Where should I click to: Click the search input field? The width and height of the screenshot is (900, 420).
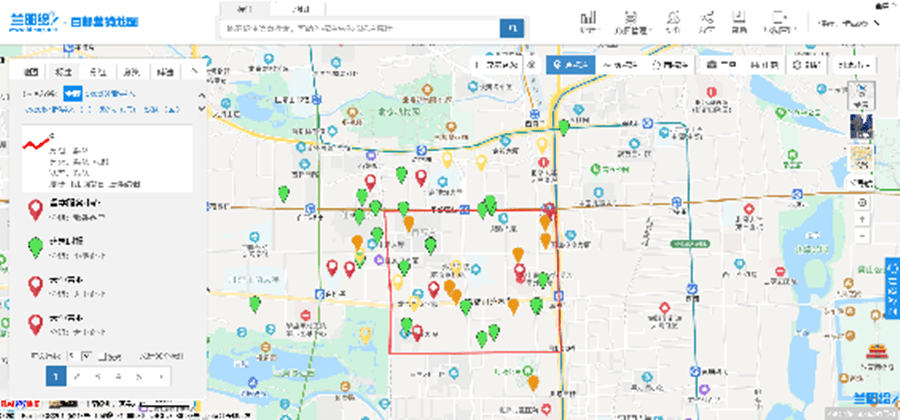pyautogui.click(x=360, y=28)
